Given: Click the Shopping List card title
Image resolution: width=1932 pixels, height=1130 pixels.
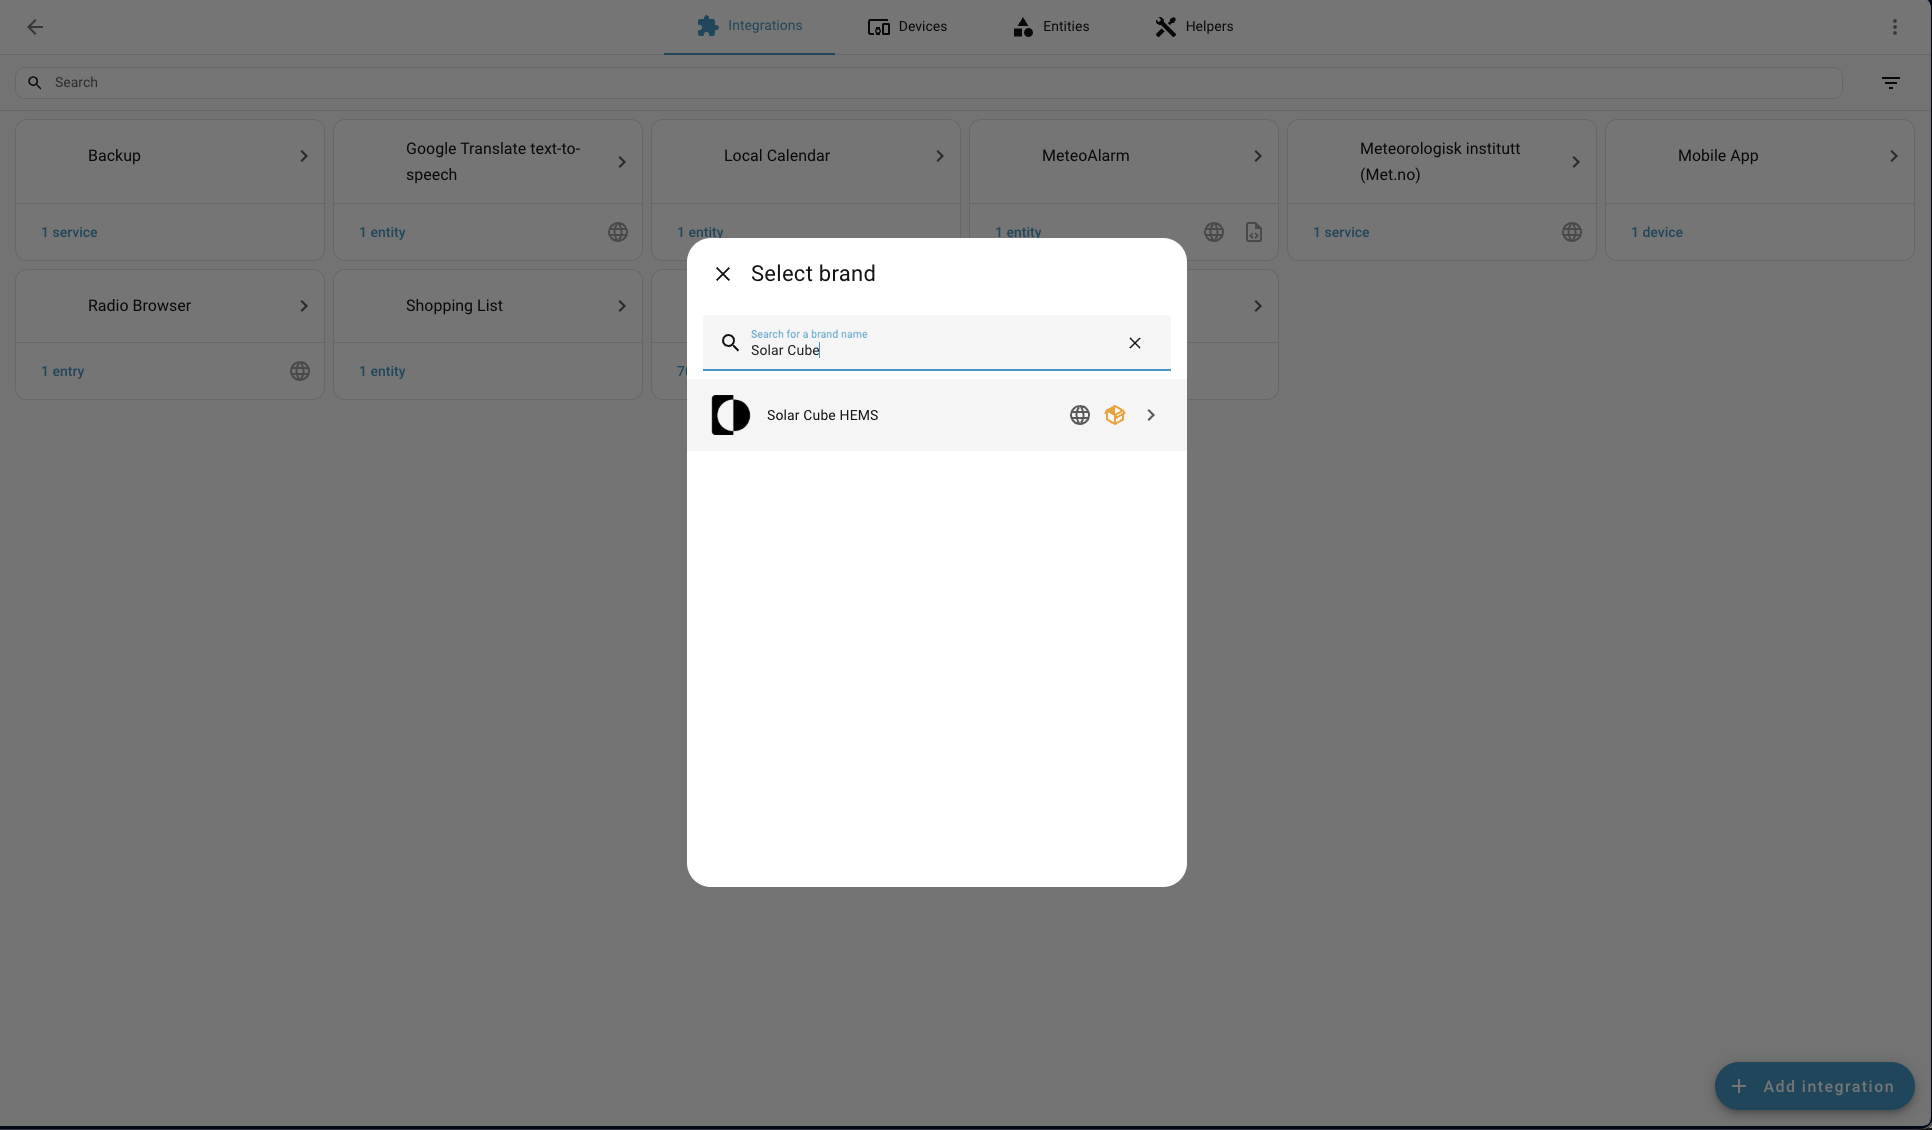Looking at the screenshot, I should pyautogui.click(x=454, y=306).
